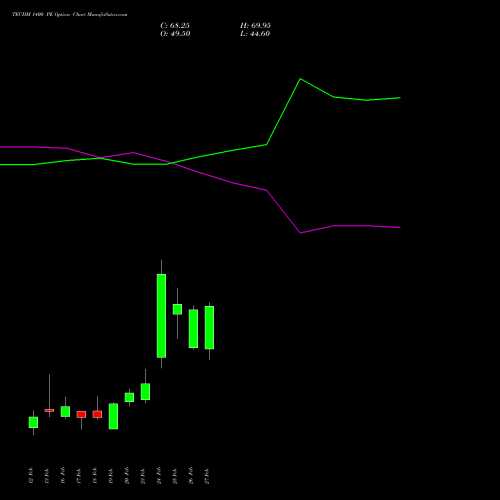
Task: Select the 25 Feb date label
Action: click(x=175, y=476)
